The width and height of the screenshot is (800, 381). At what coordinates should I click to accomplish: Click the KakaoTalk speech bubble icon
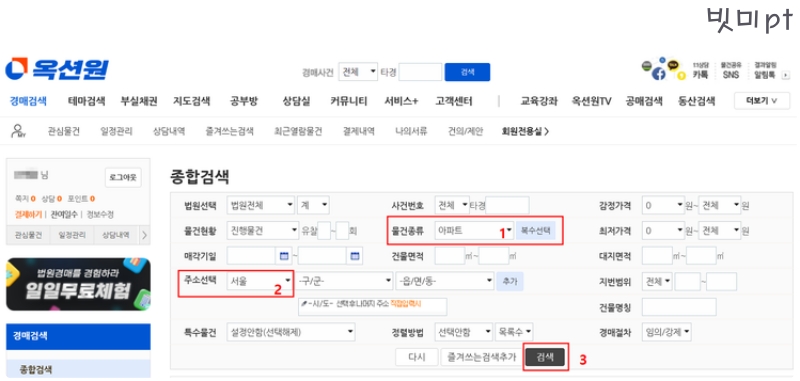[673, 65]
